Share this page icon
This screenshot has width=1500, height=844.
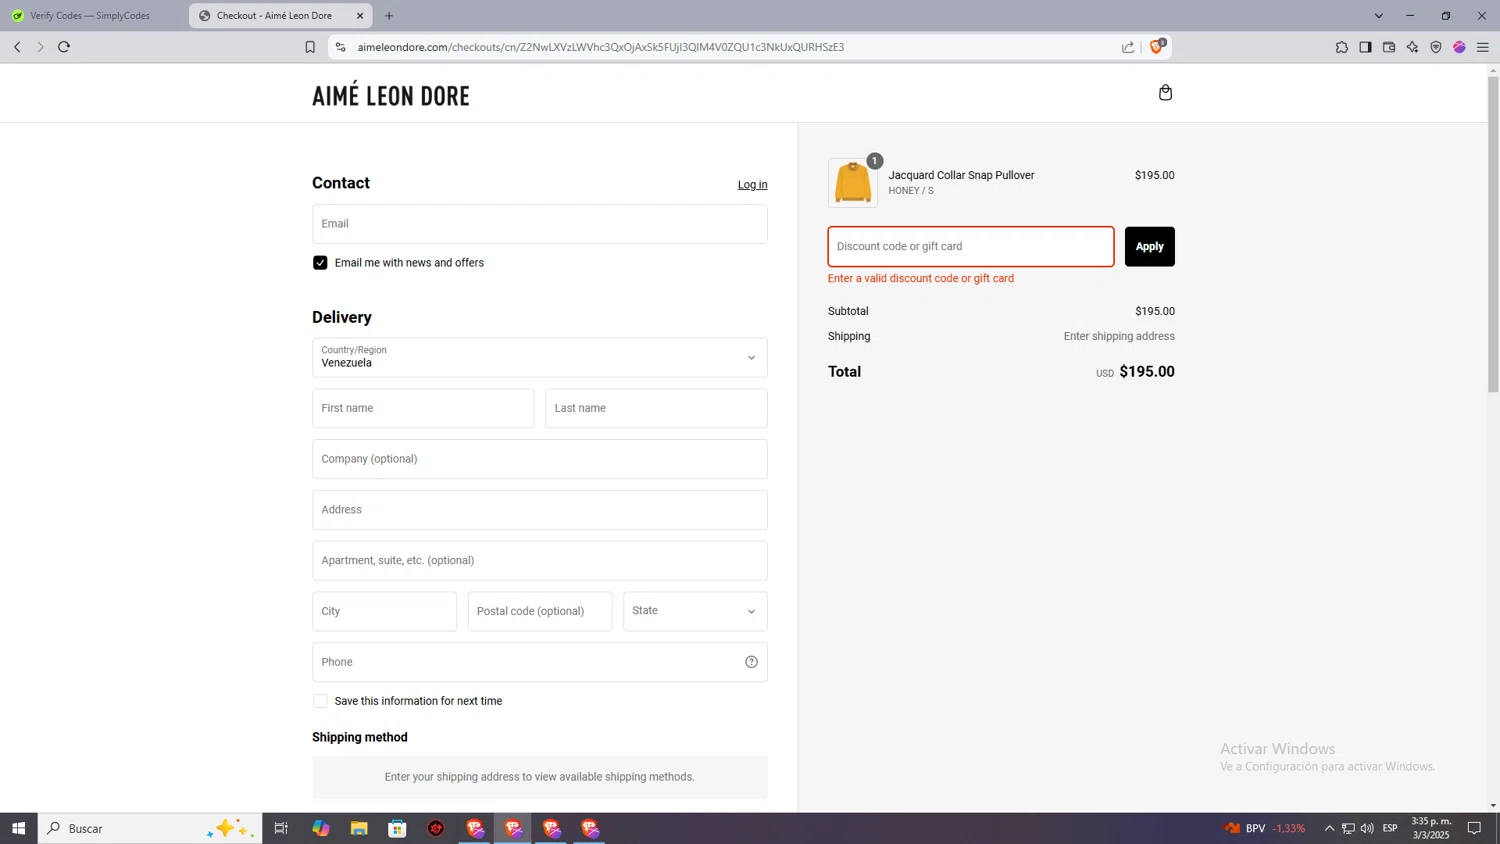click(1128, 47)
